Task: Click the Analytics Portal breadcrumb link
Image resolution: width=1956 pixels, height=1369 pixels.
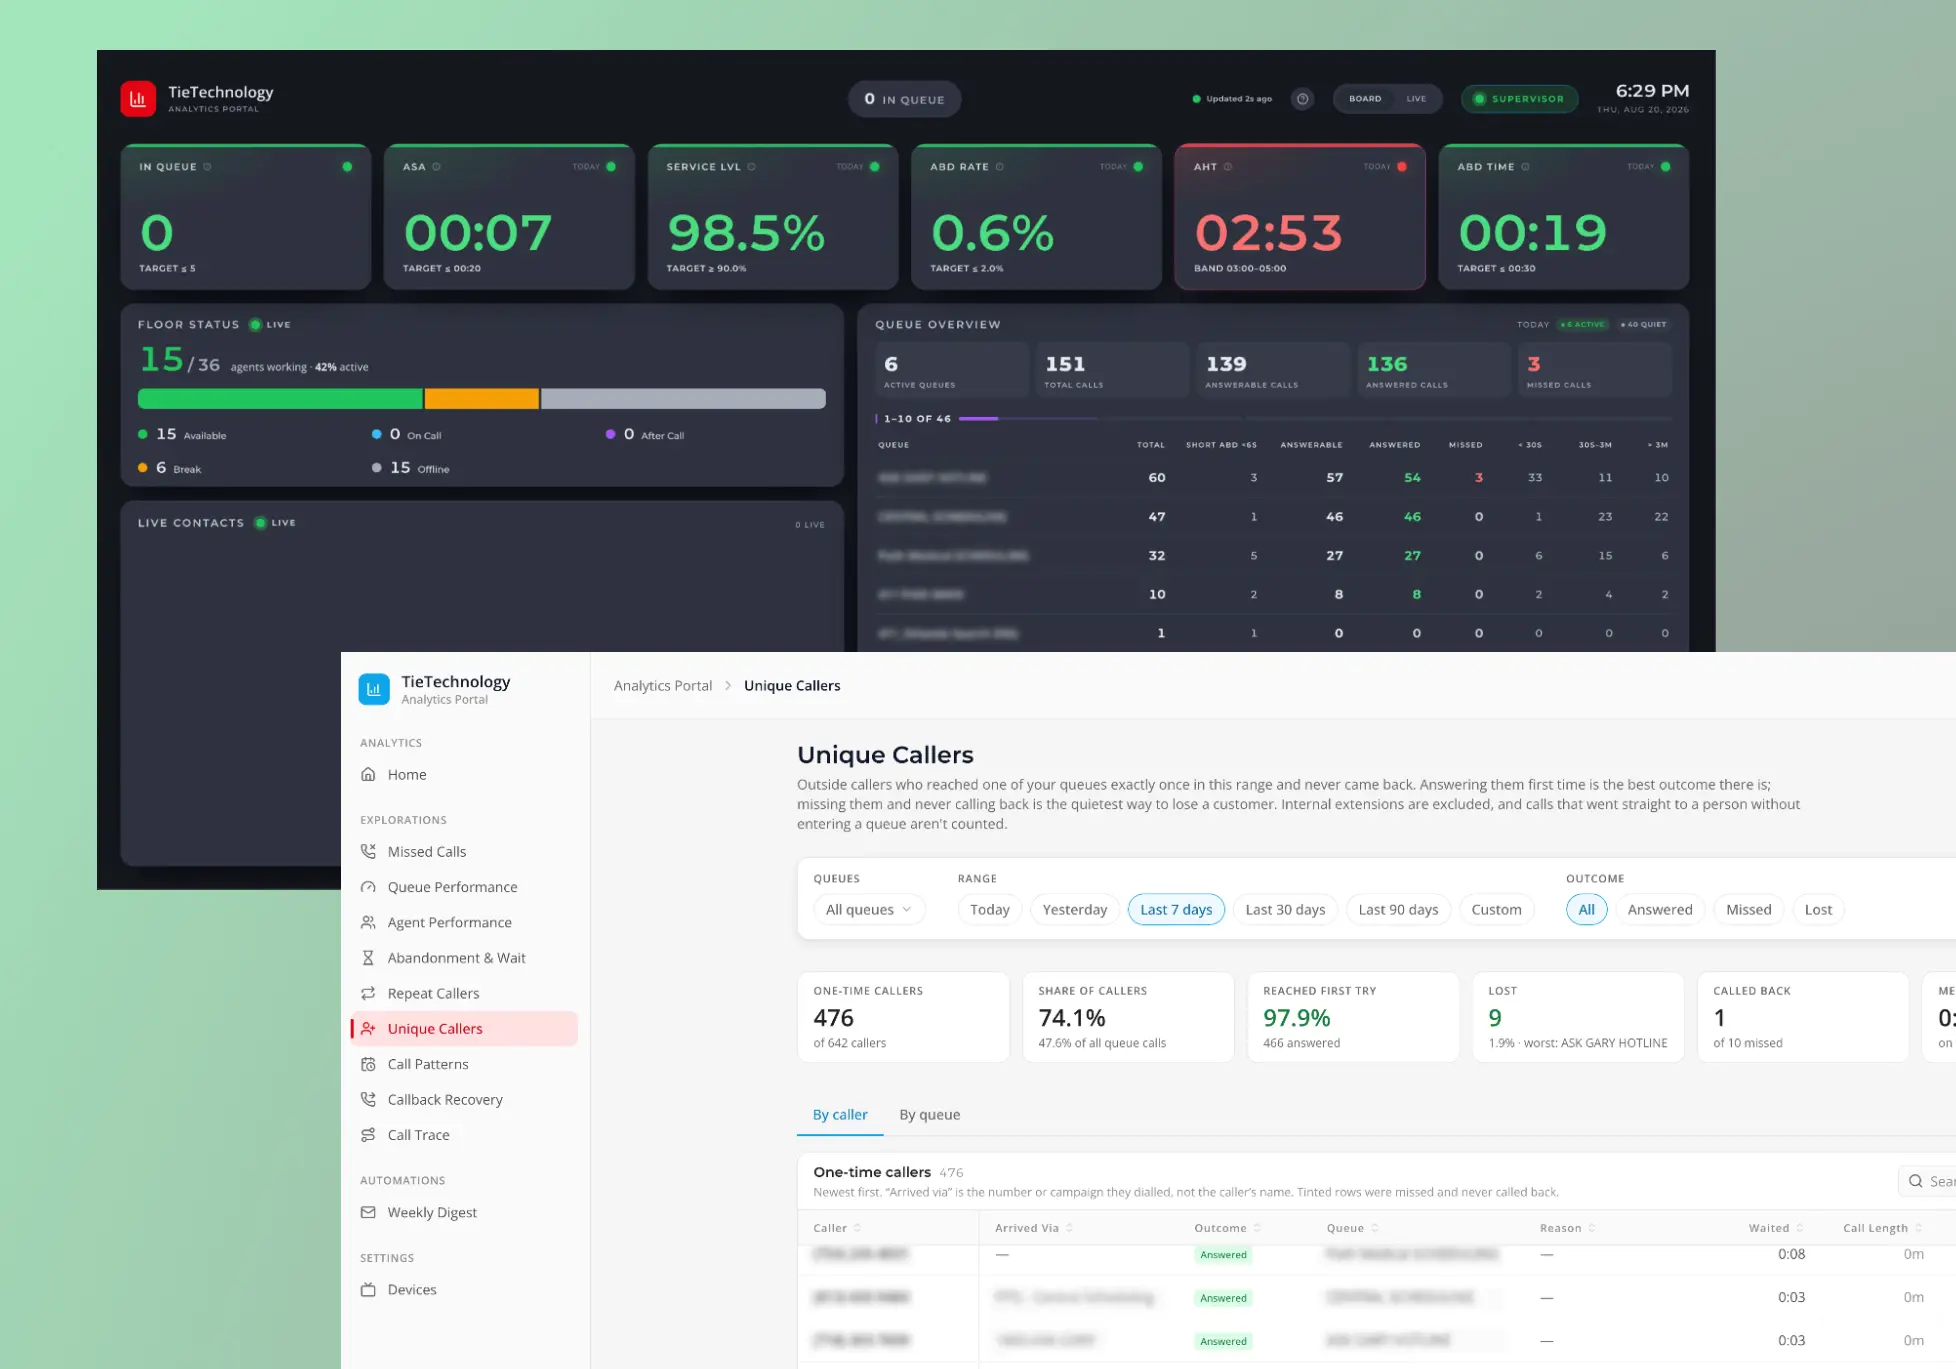Action: 663,686
